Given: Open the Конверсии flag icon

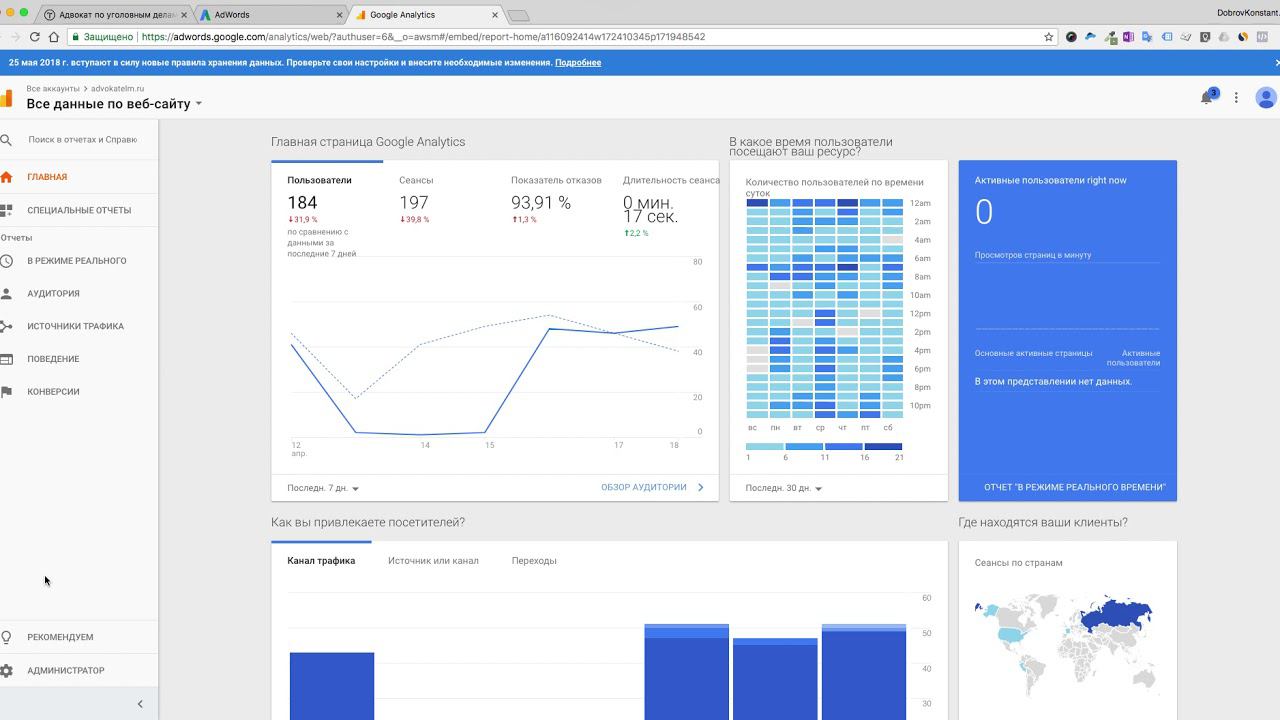Looking at the screenshot, I should tap(6, 392).
